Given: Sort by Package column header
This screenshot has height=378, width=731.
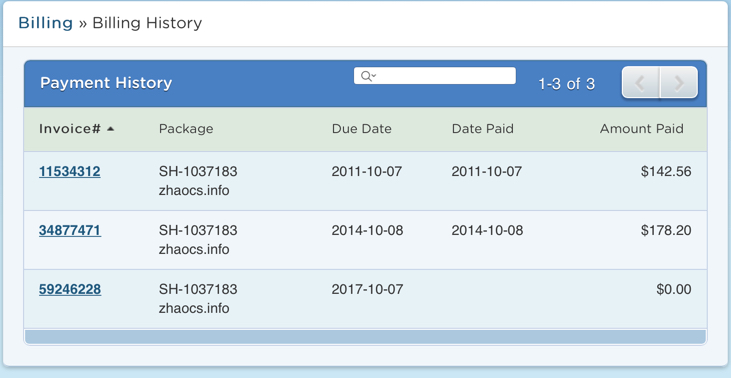Looking at the screenshot, I should point(186,129).
